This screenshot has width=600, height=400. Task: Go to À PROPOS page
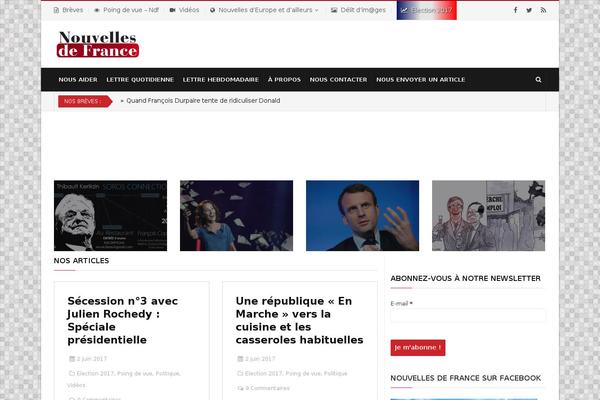coord(284,80)
